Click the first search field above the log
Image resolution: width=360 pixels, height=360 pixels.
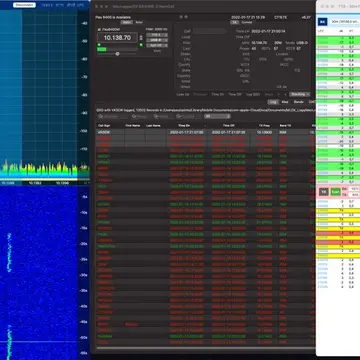112,116
